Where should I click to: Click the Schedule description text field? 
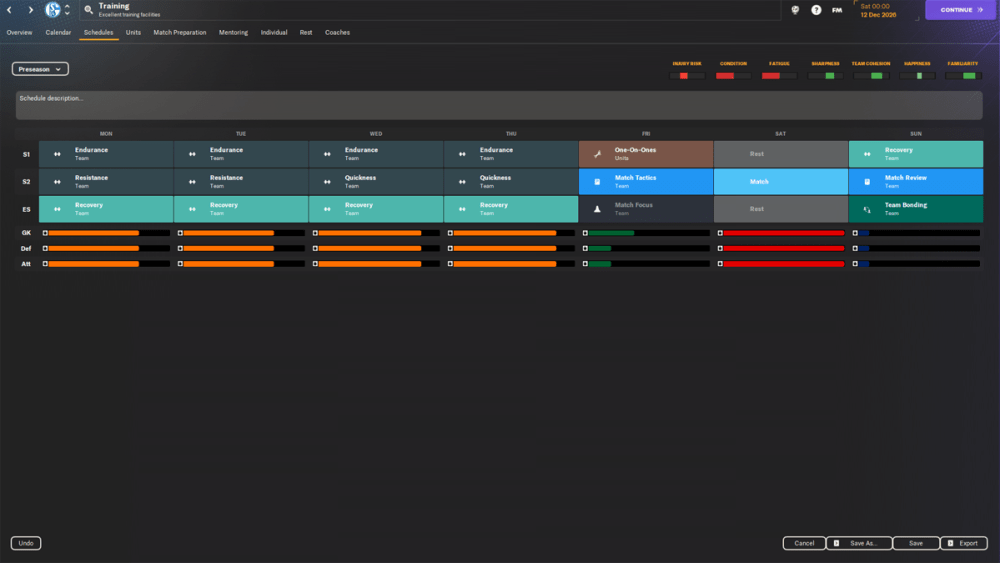[x=498, y=105]
